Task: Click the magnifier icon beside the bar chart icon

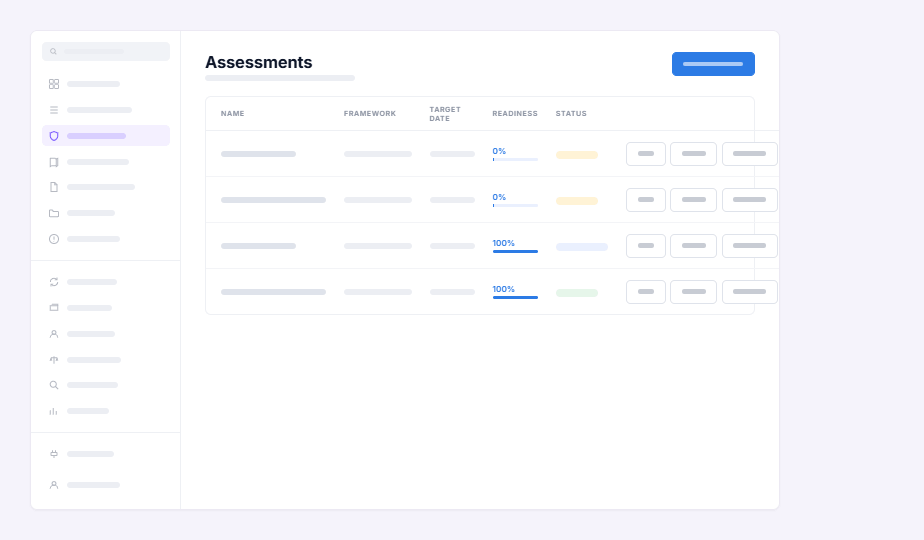Action: click(54, 385)
